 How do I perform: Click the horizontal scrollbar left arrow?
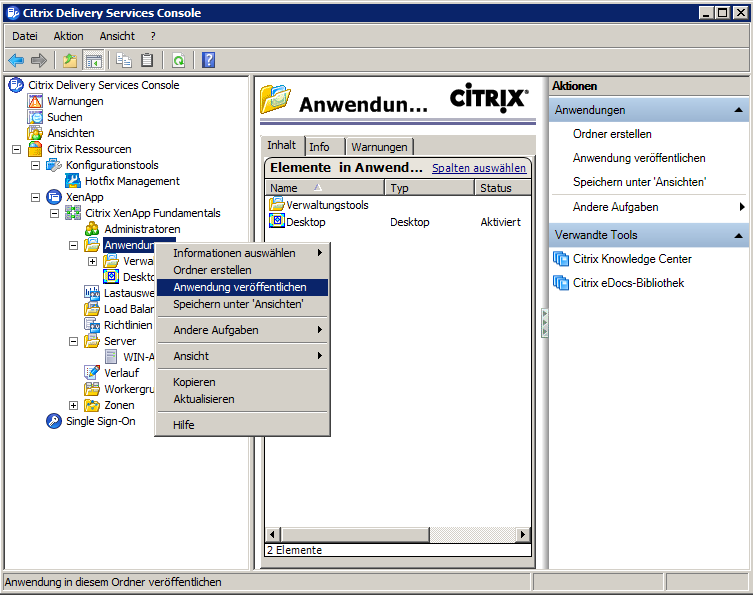click(x=273, y=534)
